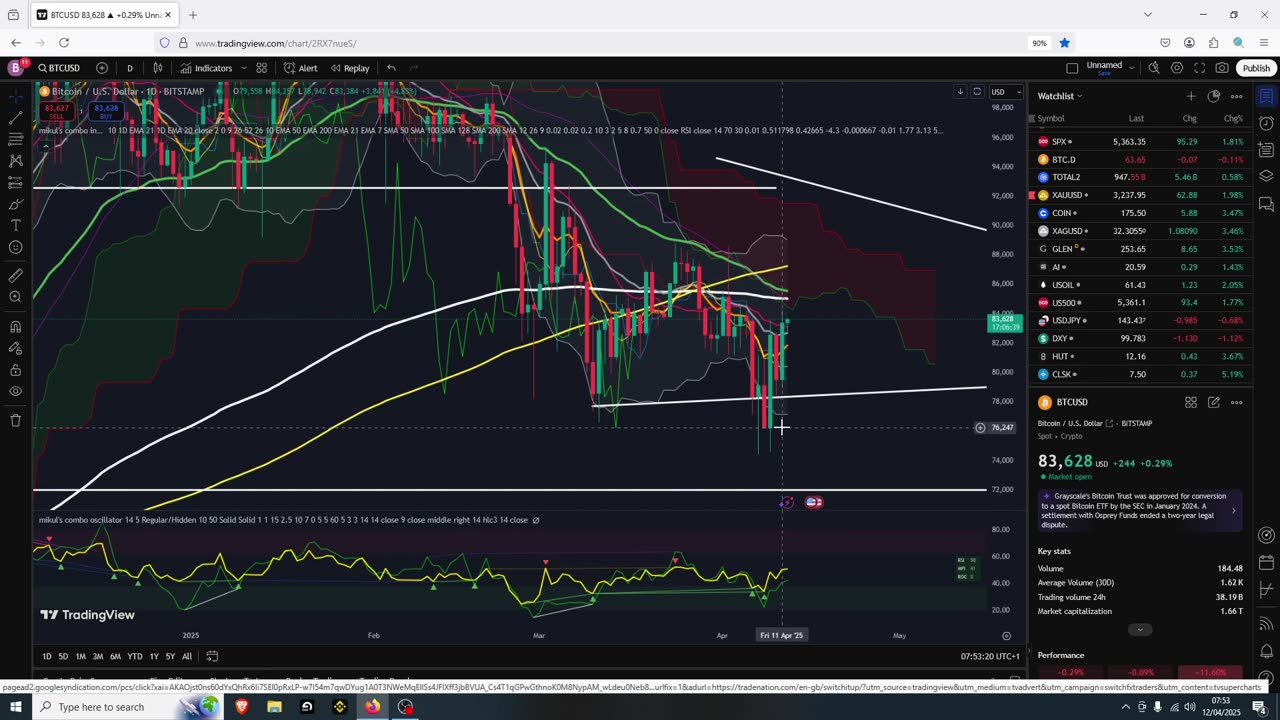Image resolution: width=1280 pixels, height=720 pixels.
Task: Open the D timeframe interval selector
Action: pos(129,68)
